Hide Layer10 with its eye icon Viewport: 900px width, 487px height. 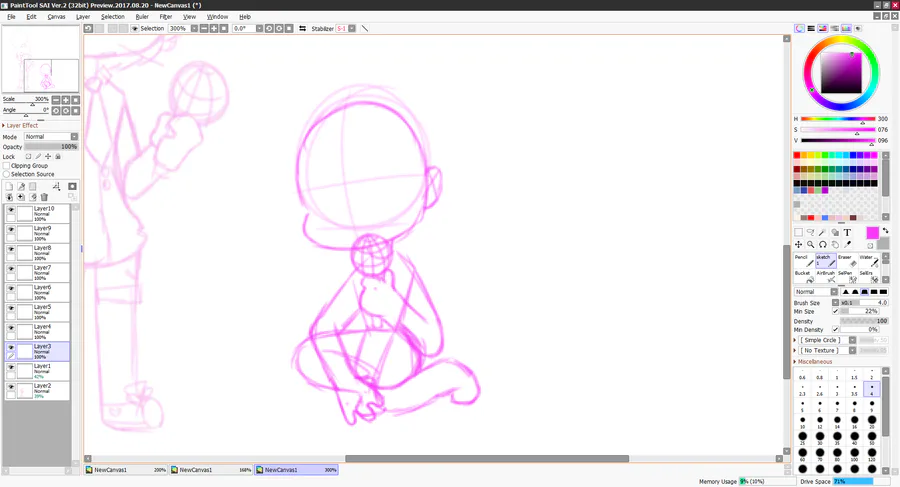(11, 210)
